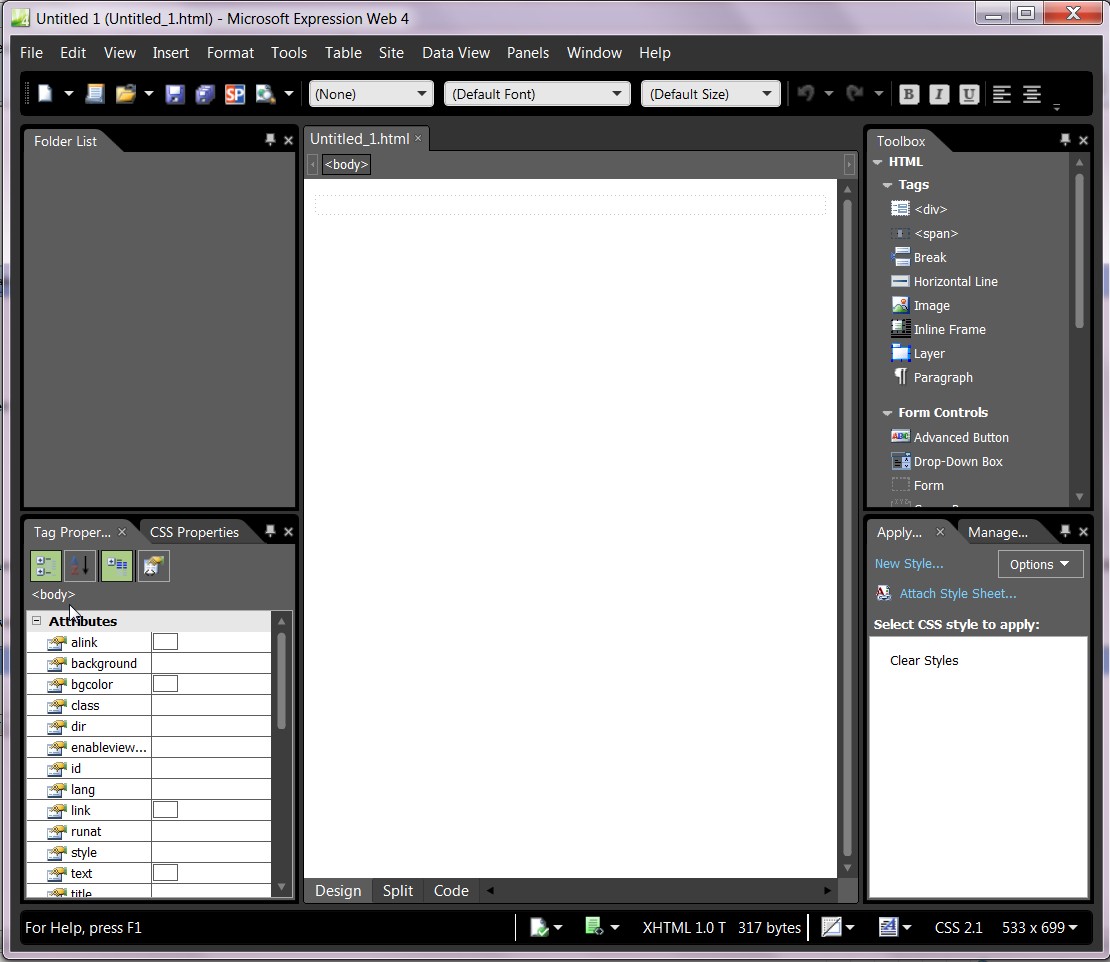The image size is (1110, 962).
Task: Toggle Italic formatting
Action: tap(939, 93)
